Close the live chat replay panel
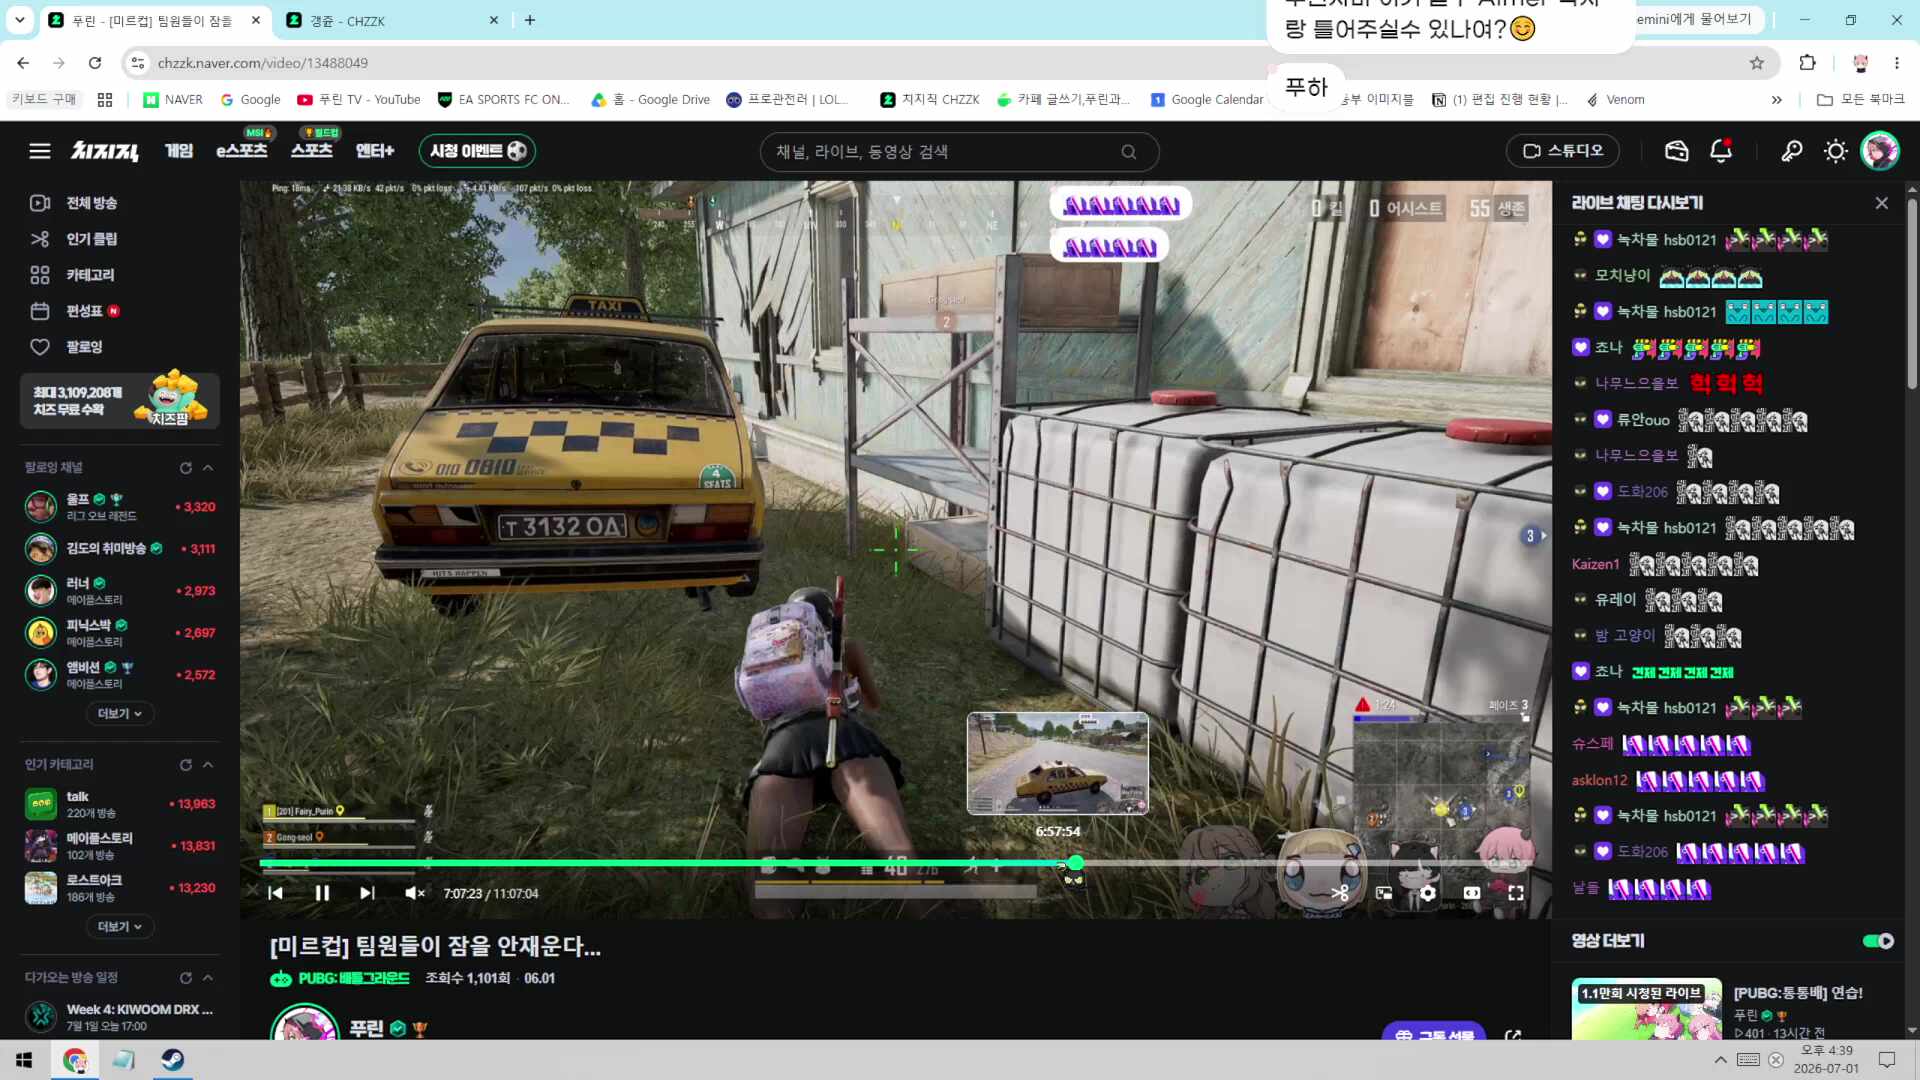 1882,203
